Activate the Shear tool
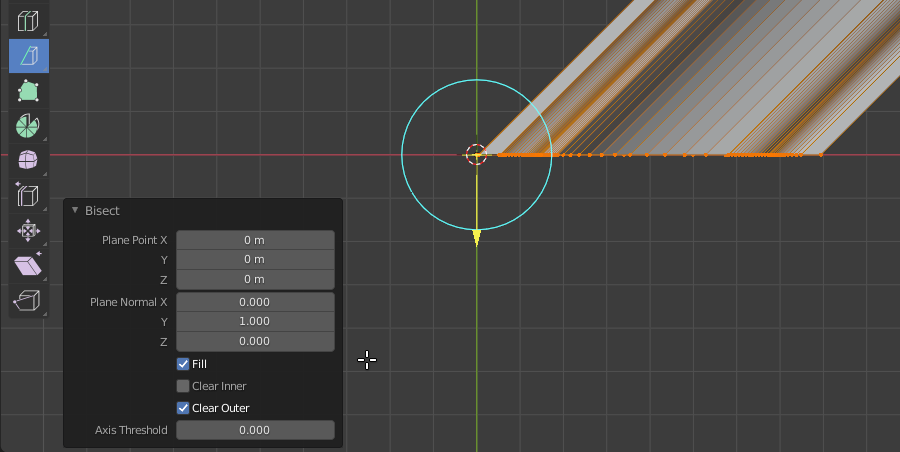 click(28, 265)
